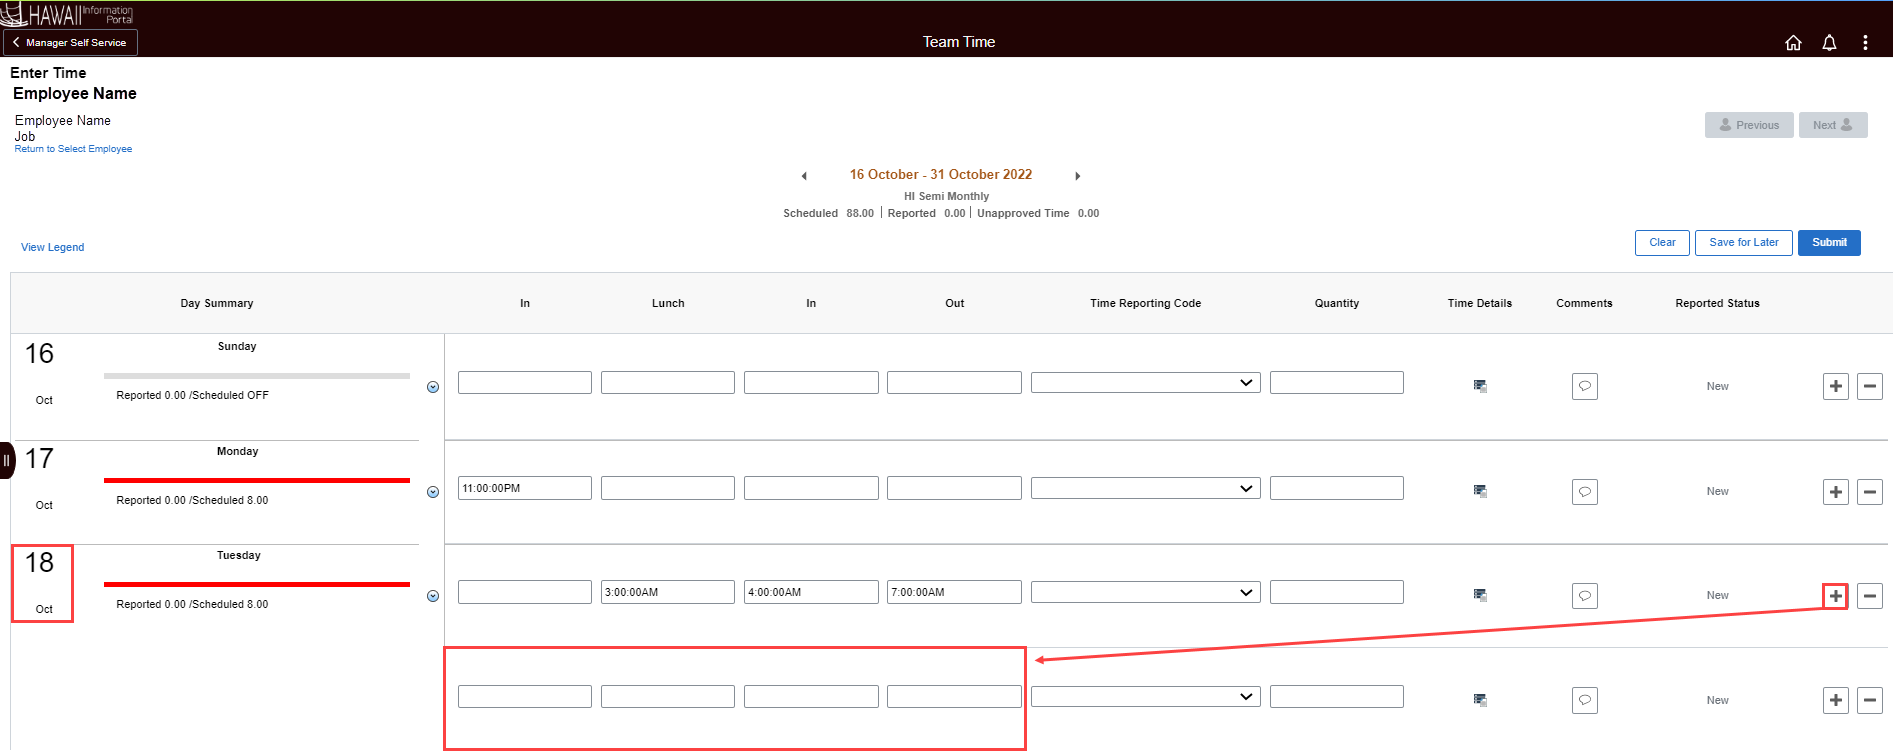
Task: Open Time Details icon in the last row
Action: click(1480, 700)
